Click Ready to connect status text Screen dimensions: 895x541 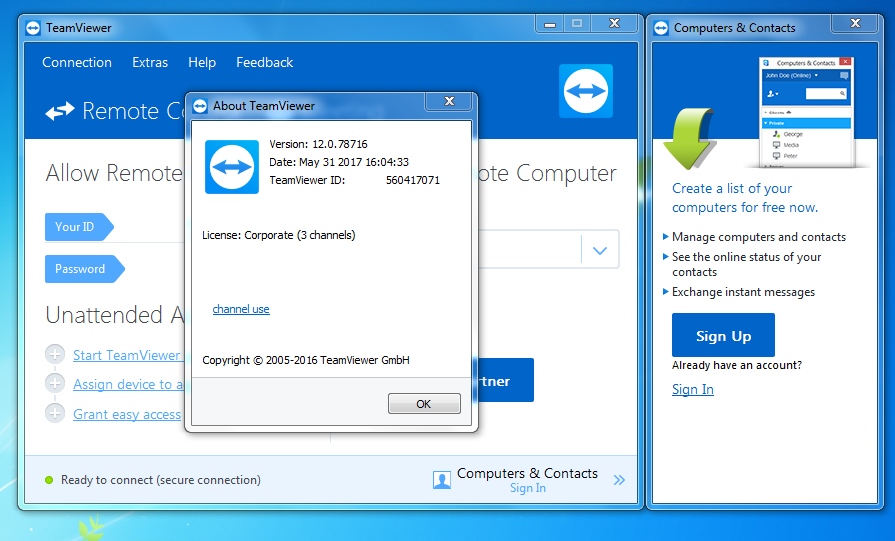pyautogui.click(x=161, y=480)
